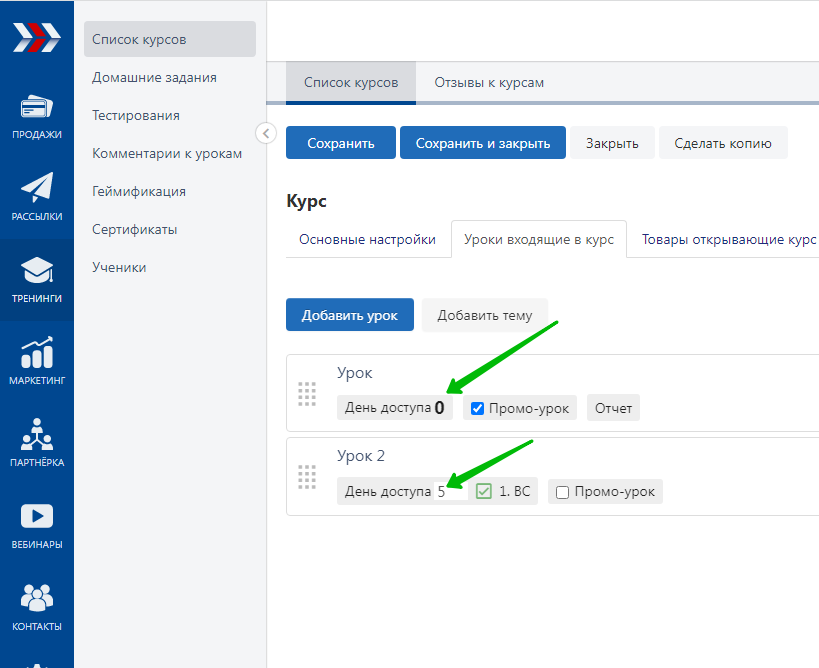Open the Продажи section icon

tap(37, 108)
